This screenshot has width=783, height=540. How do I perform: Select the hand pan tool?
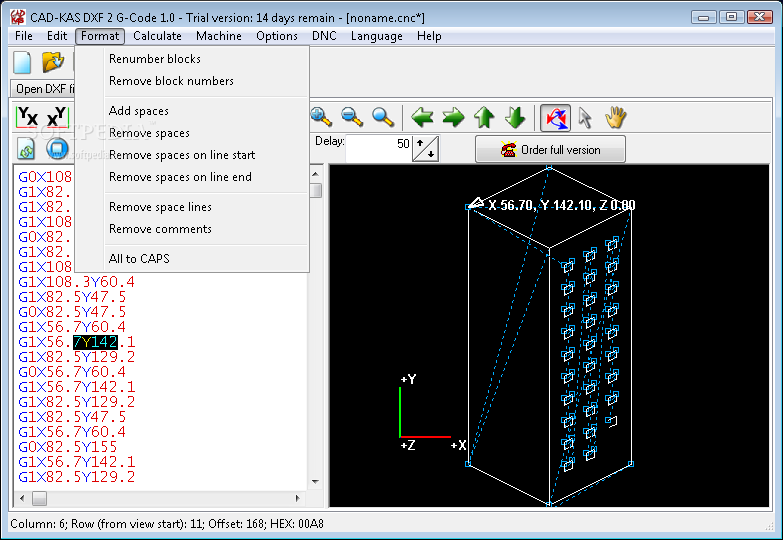pos(615,117)
